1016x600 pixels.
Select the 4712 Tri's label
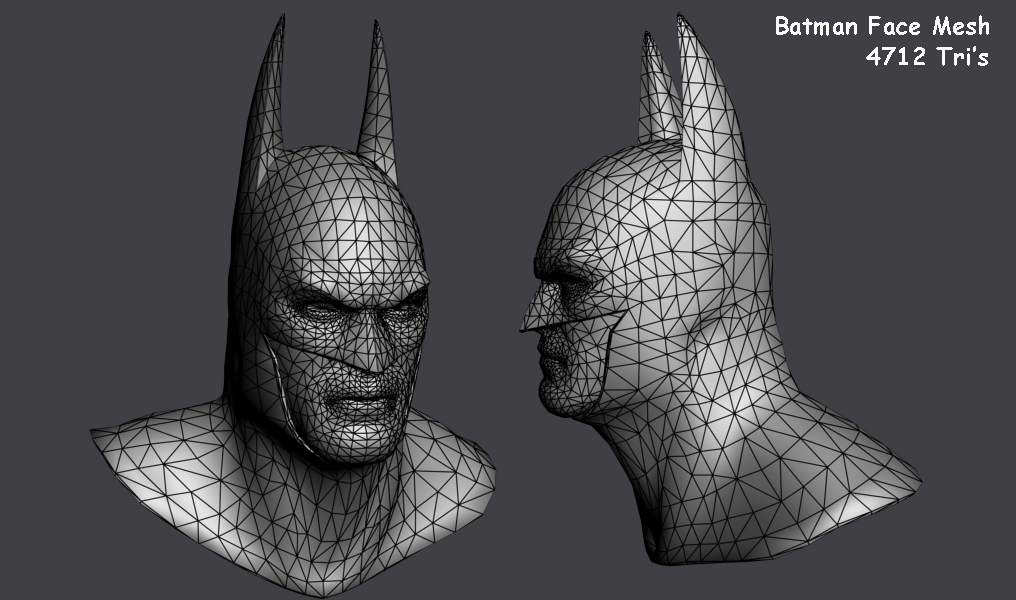pyautogui.click(x=925, y=57)
